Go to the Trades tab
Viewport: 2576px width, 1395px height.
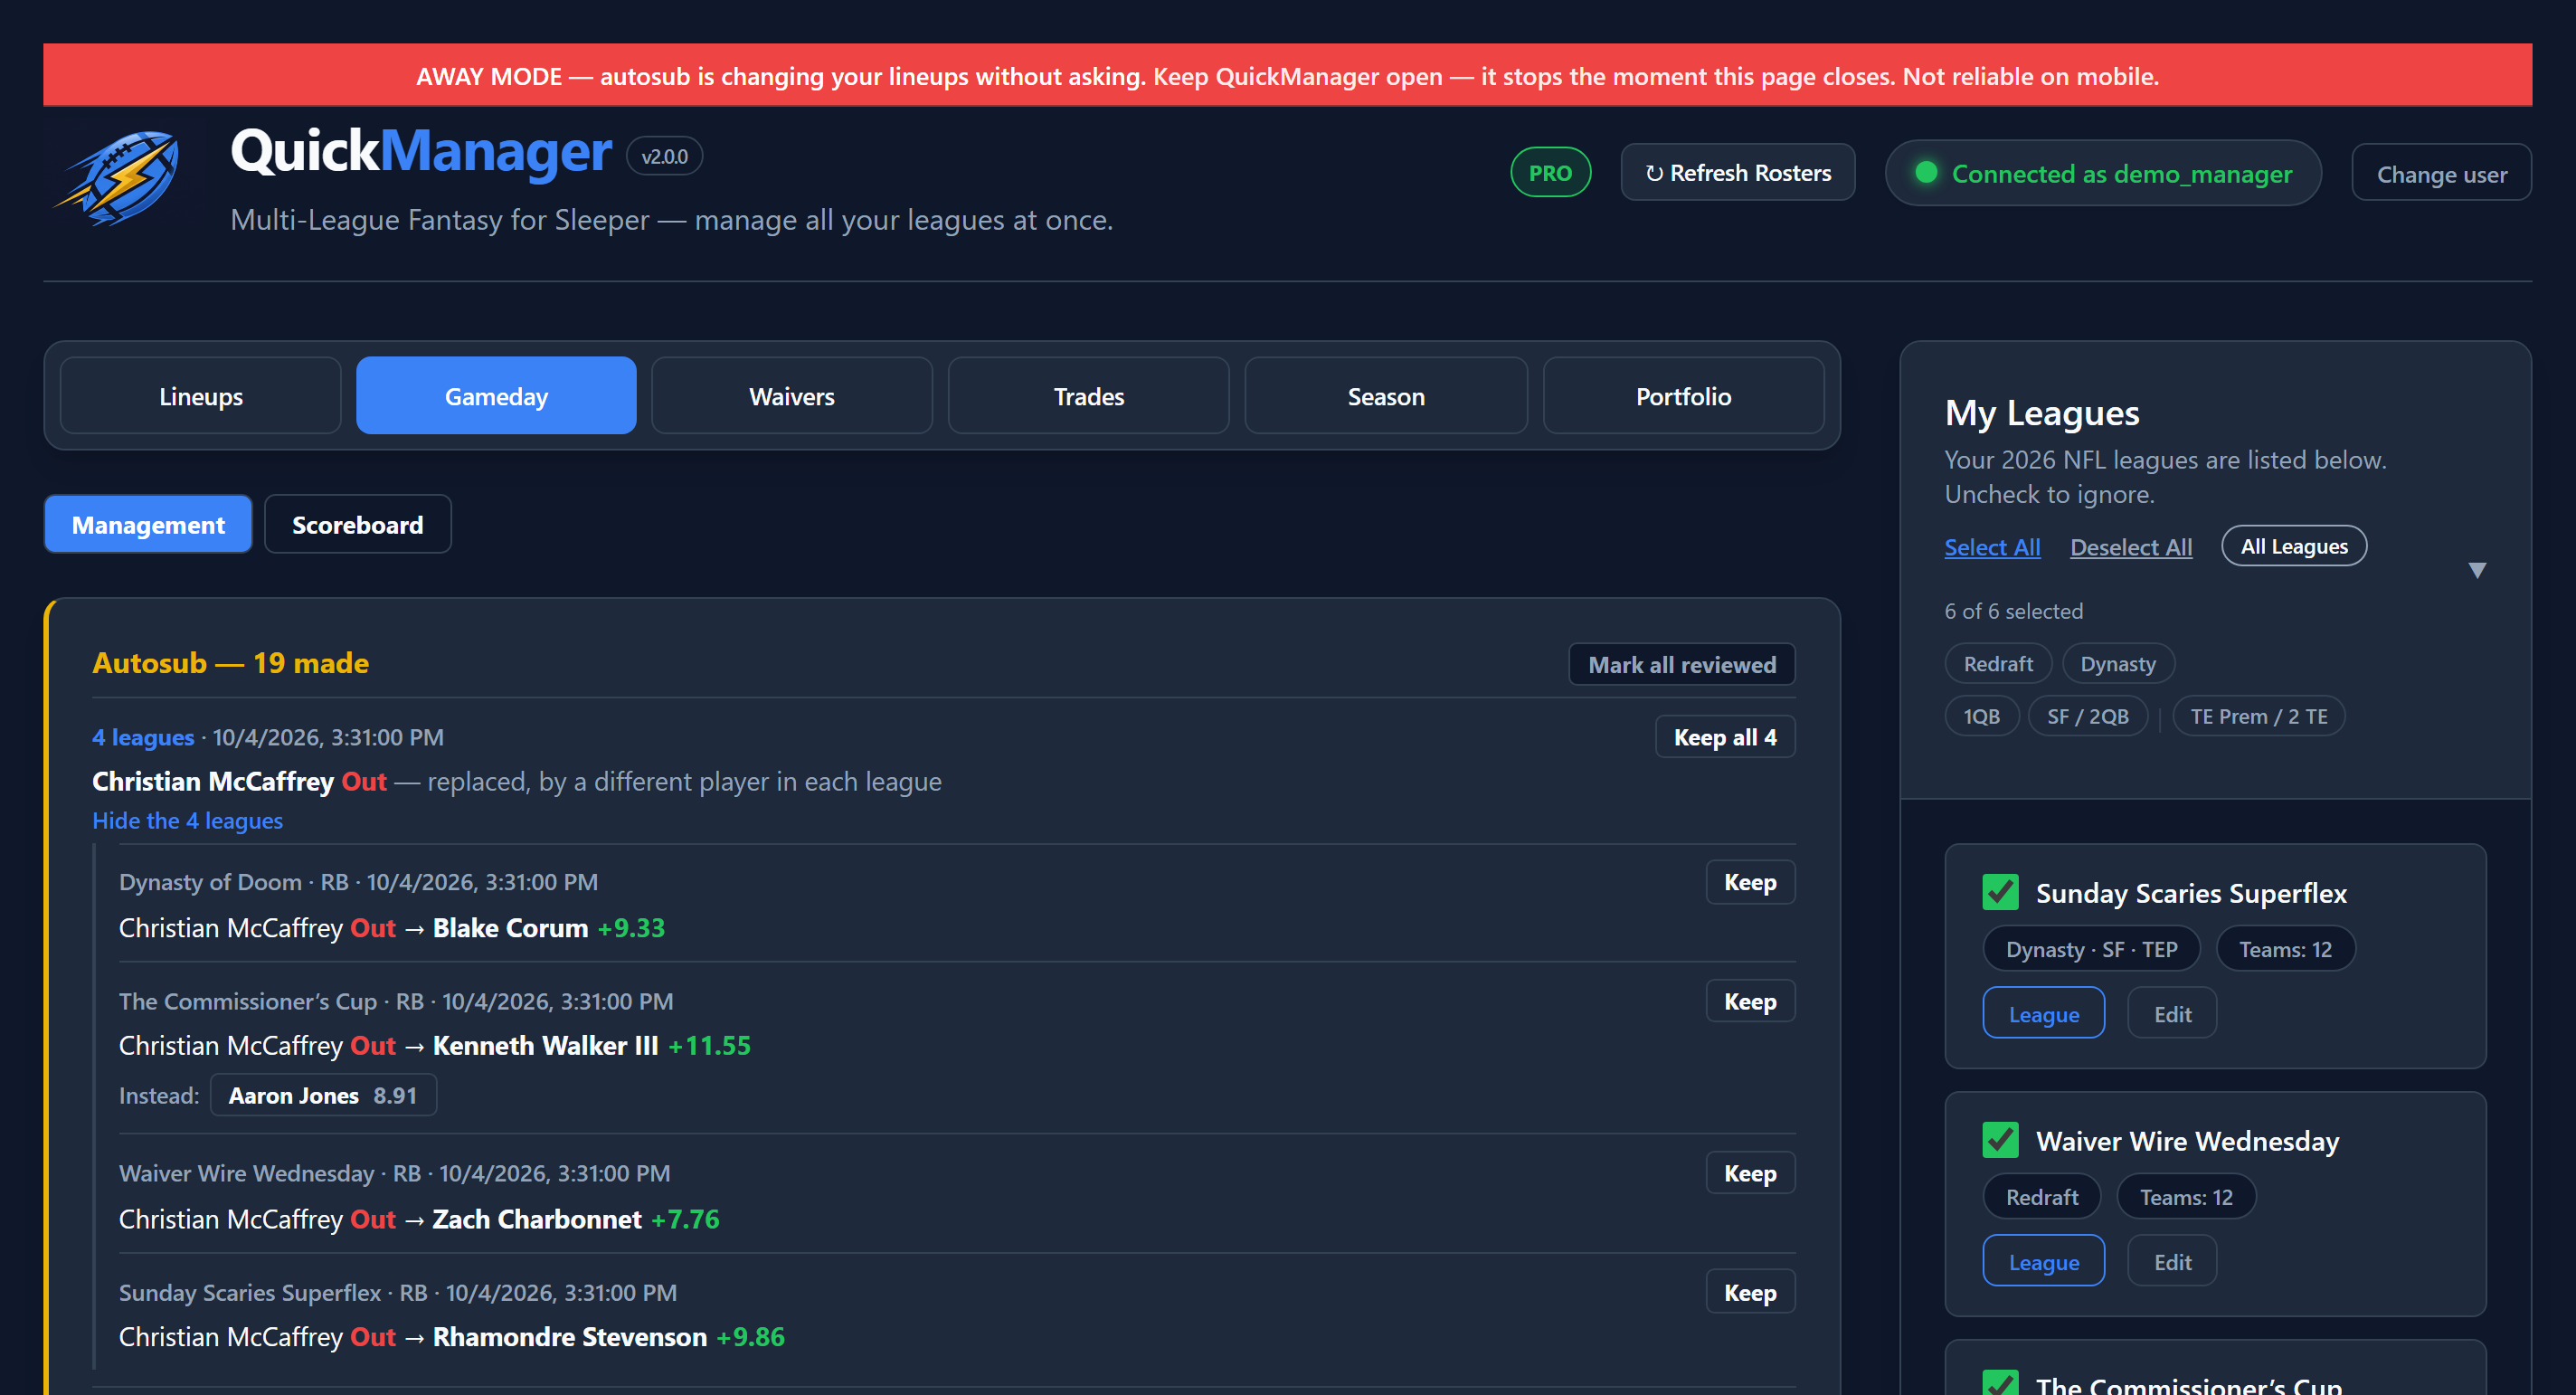click(x=1088, y=396)
